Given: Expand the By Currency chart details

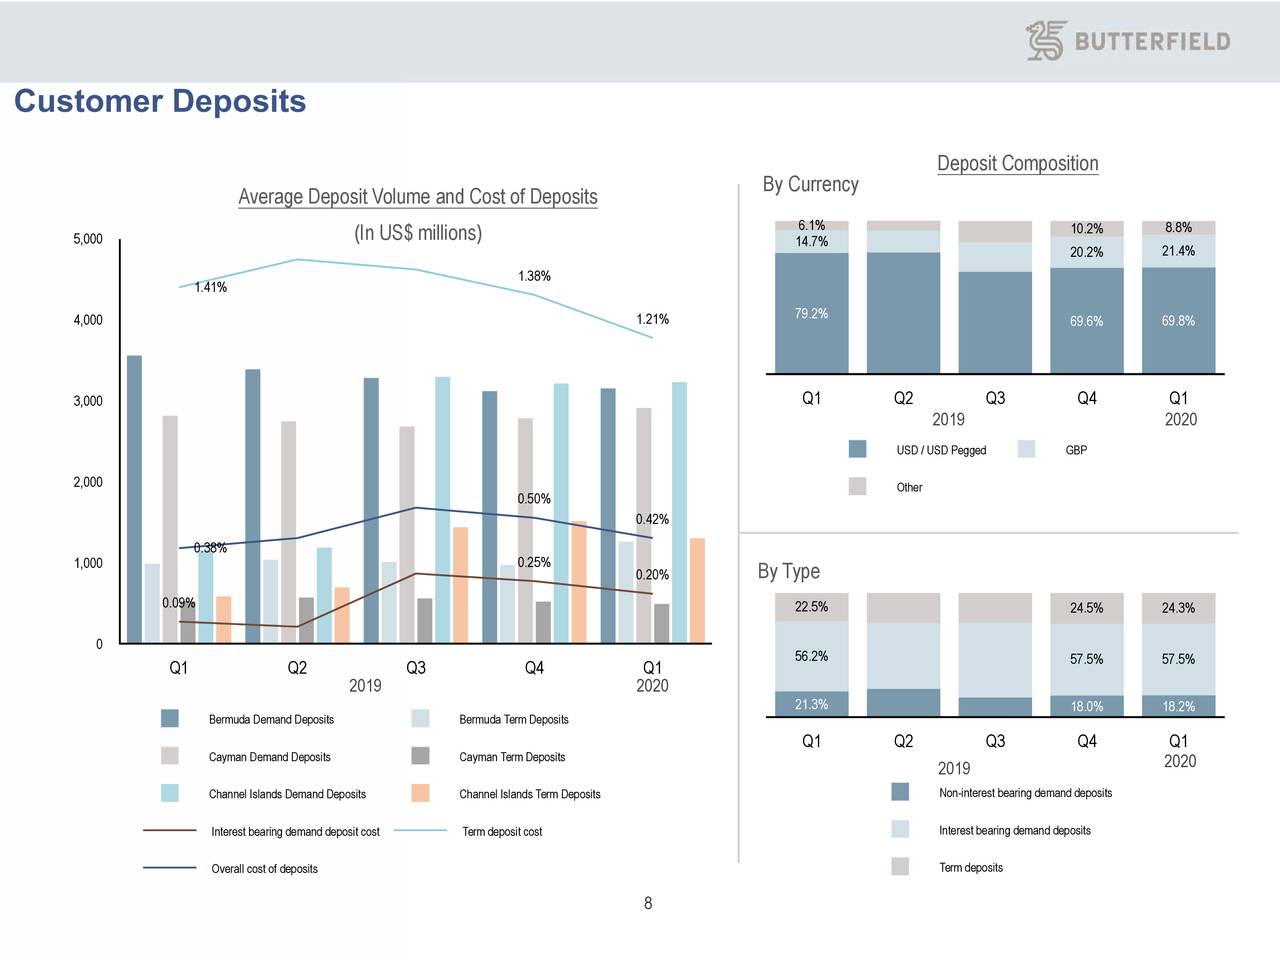Looking at the screenshot, I should pos(810,184).
